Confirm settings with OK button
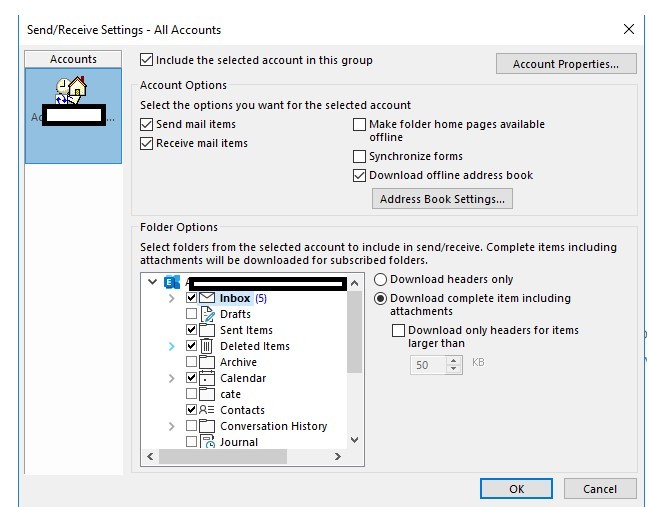 [x=516, y=489]
